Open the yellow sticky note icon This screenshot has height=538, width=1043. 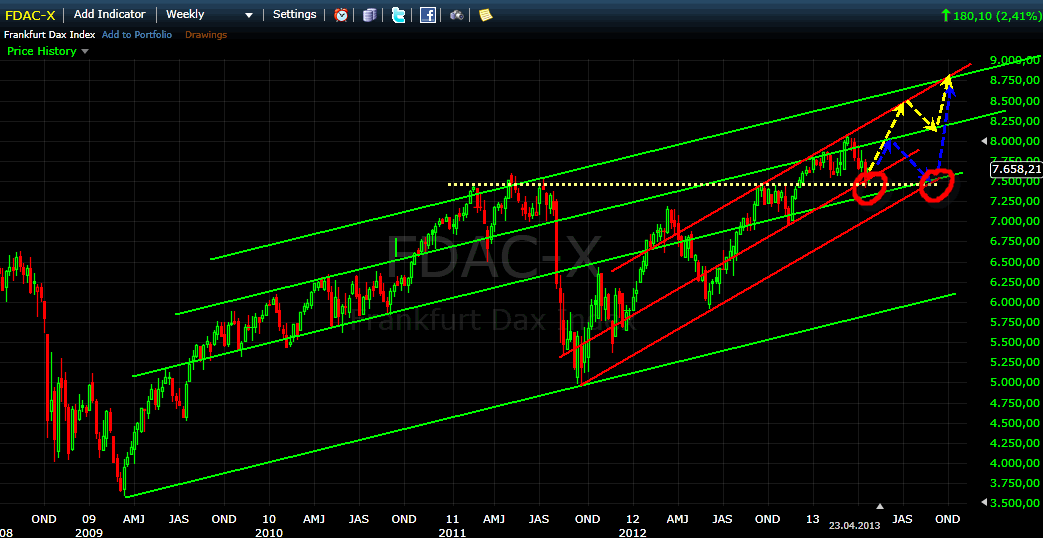click(x=486, y=15)
